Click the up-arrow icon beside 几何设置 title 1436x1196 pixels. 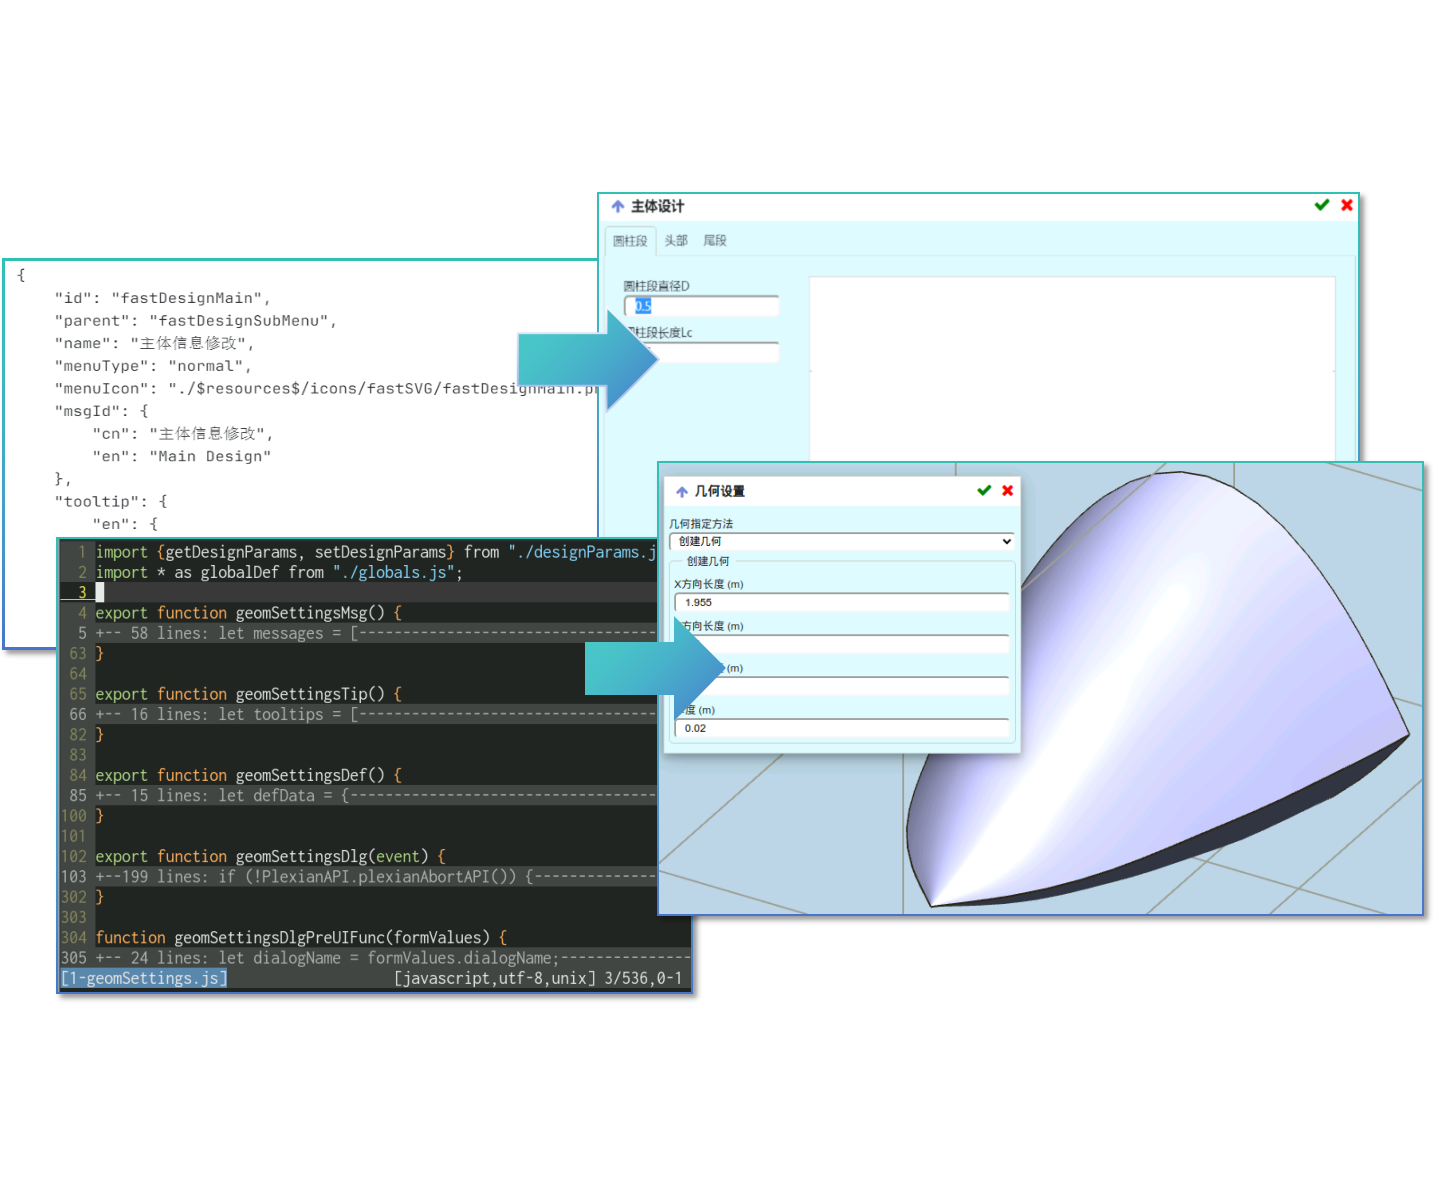(x=682, y=492)
